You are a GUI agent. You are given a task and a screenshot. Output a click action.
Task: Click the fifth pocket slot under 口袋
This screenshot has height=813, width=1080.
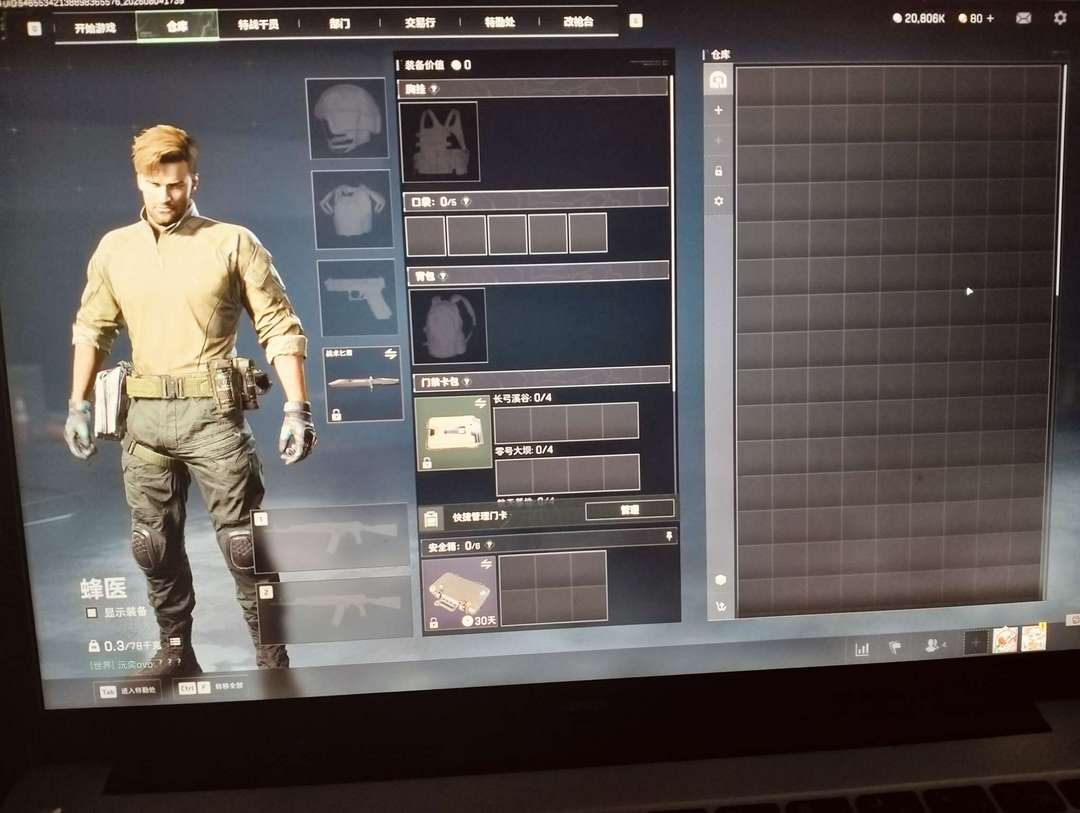pyautogui.click(x=588, y=233)
